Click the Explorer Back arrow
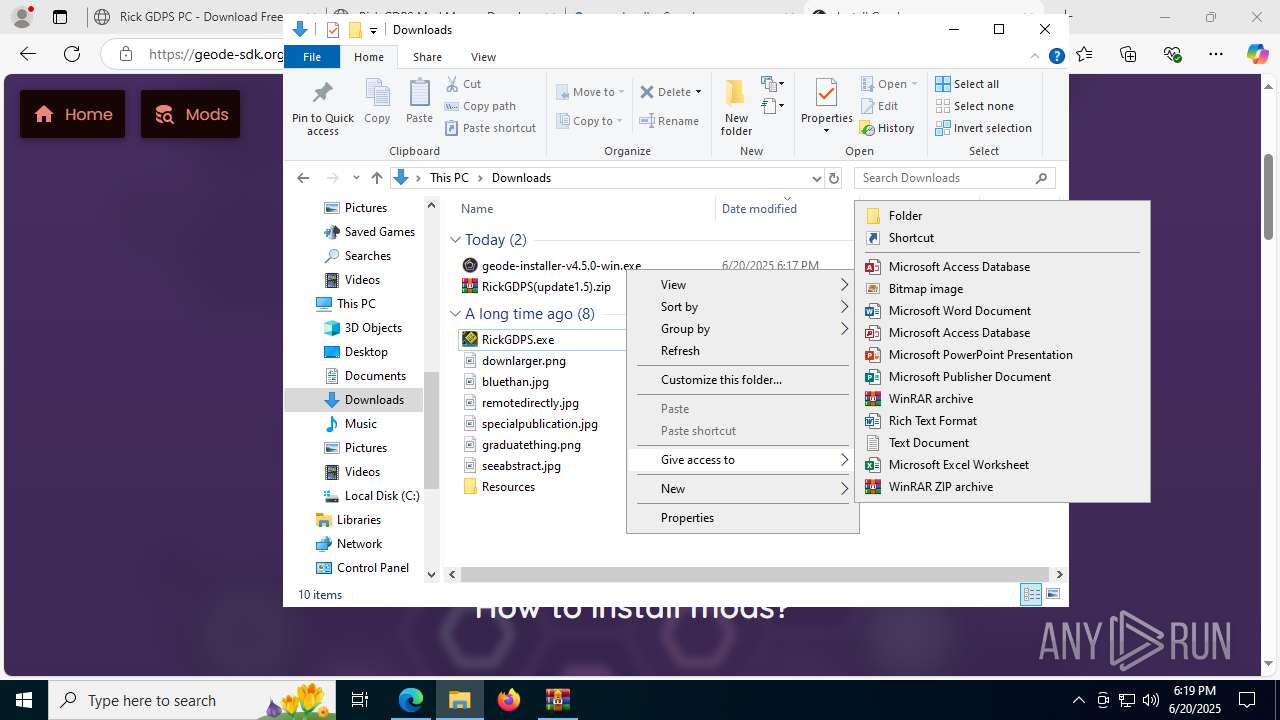 [303, 178]
